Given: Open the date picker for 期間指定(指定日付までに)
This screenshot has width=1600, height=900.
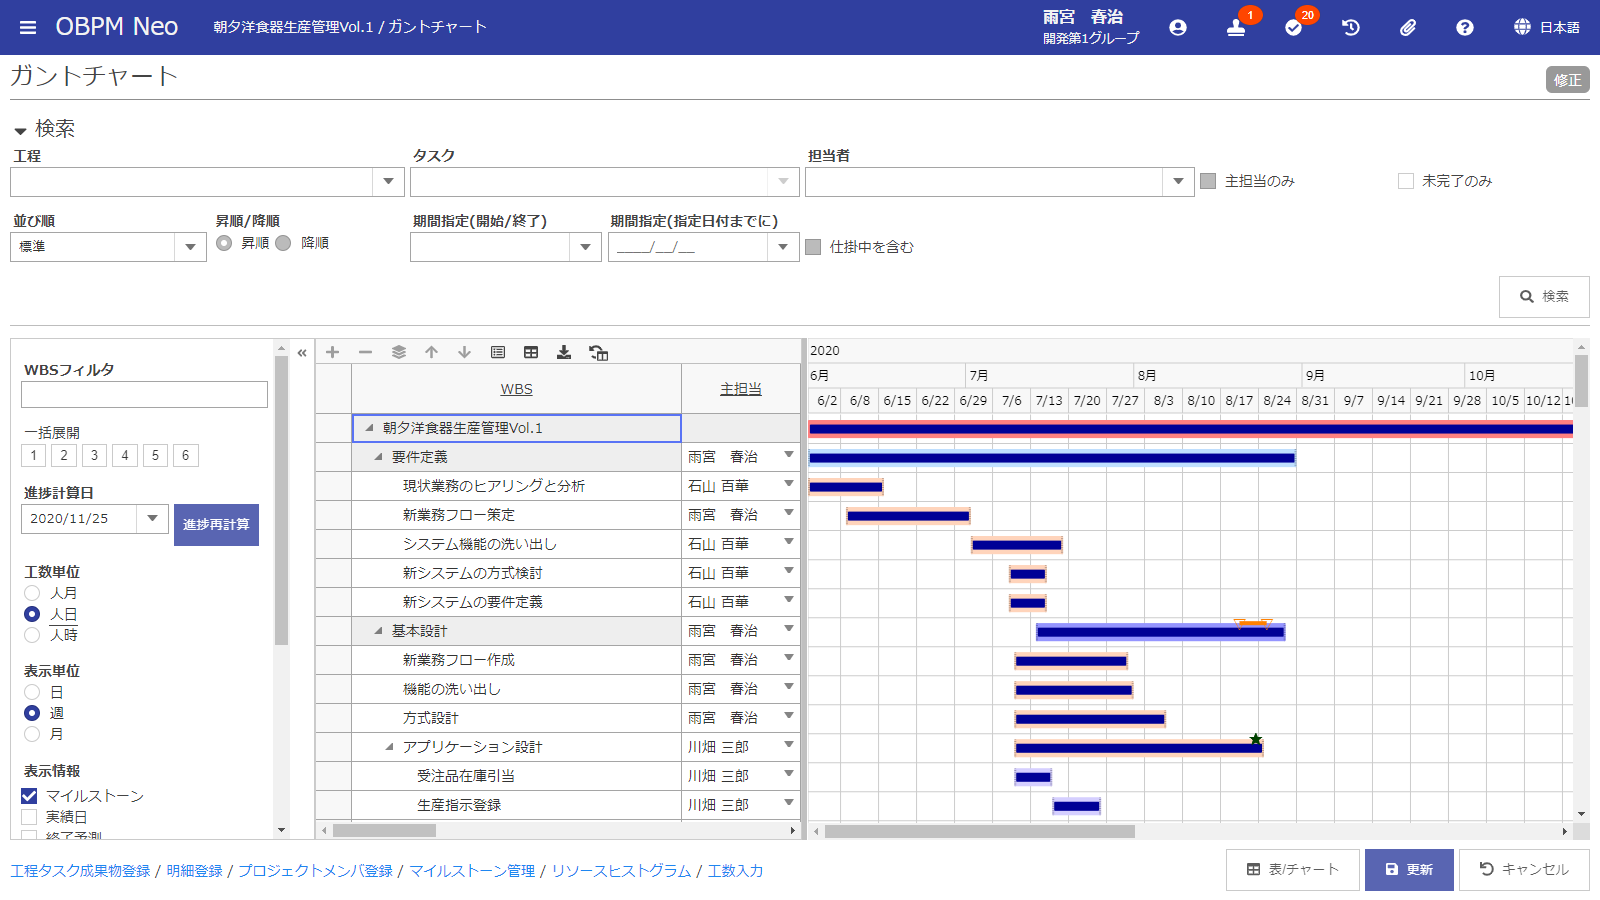Looking at the screenshot, I should point(783,247).
